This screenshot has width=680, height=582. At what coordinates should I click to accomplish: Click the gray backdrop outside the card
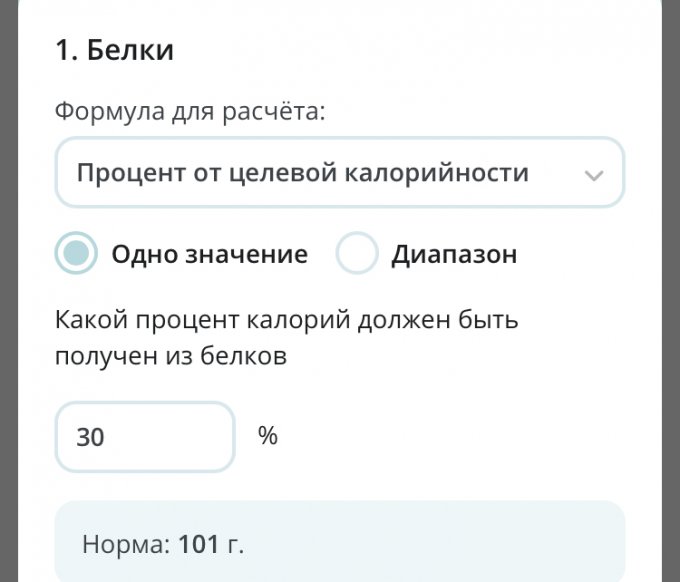[8, 300]
